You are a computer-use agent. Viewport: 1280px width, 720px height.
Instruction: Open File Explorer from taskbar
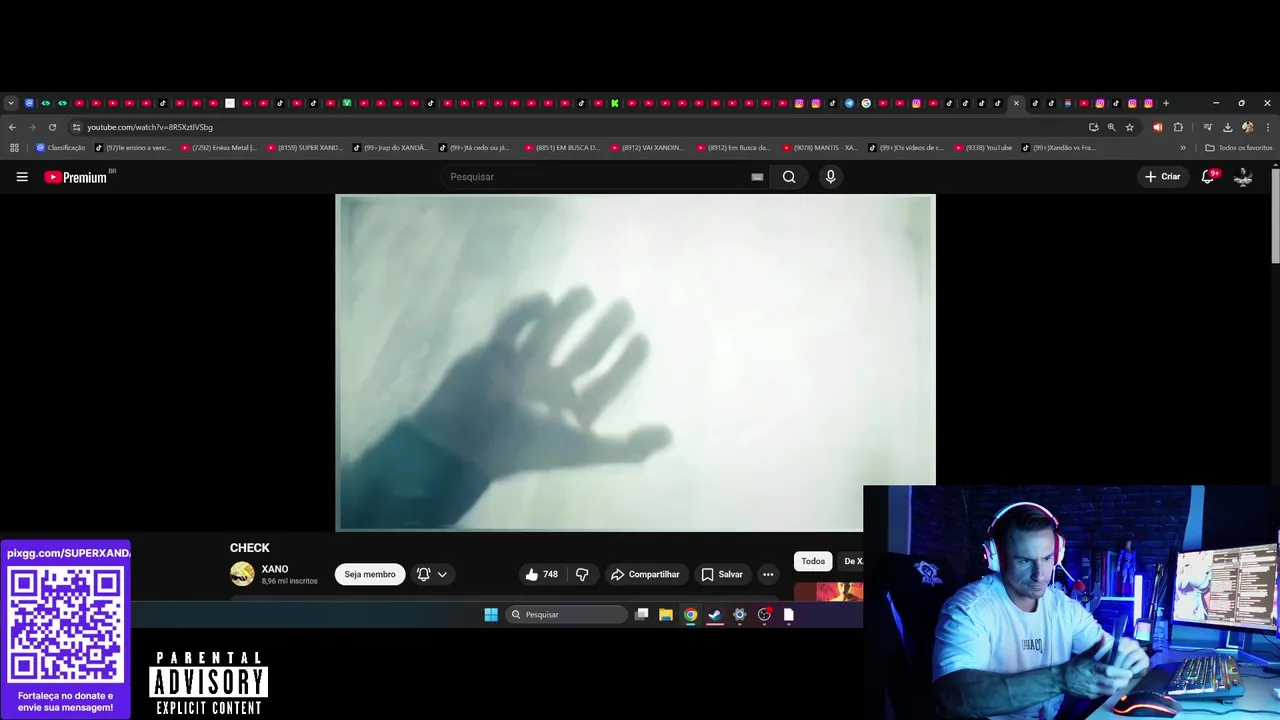(x=666, y=615)
